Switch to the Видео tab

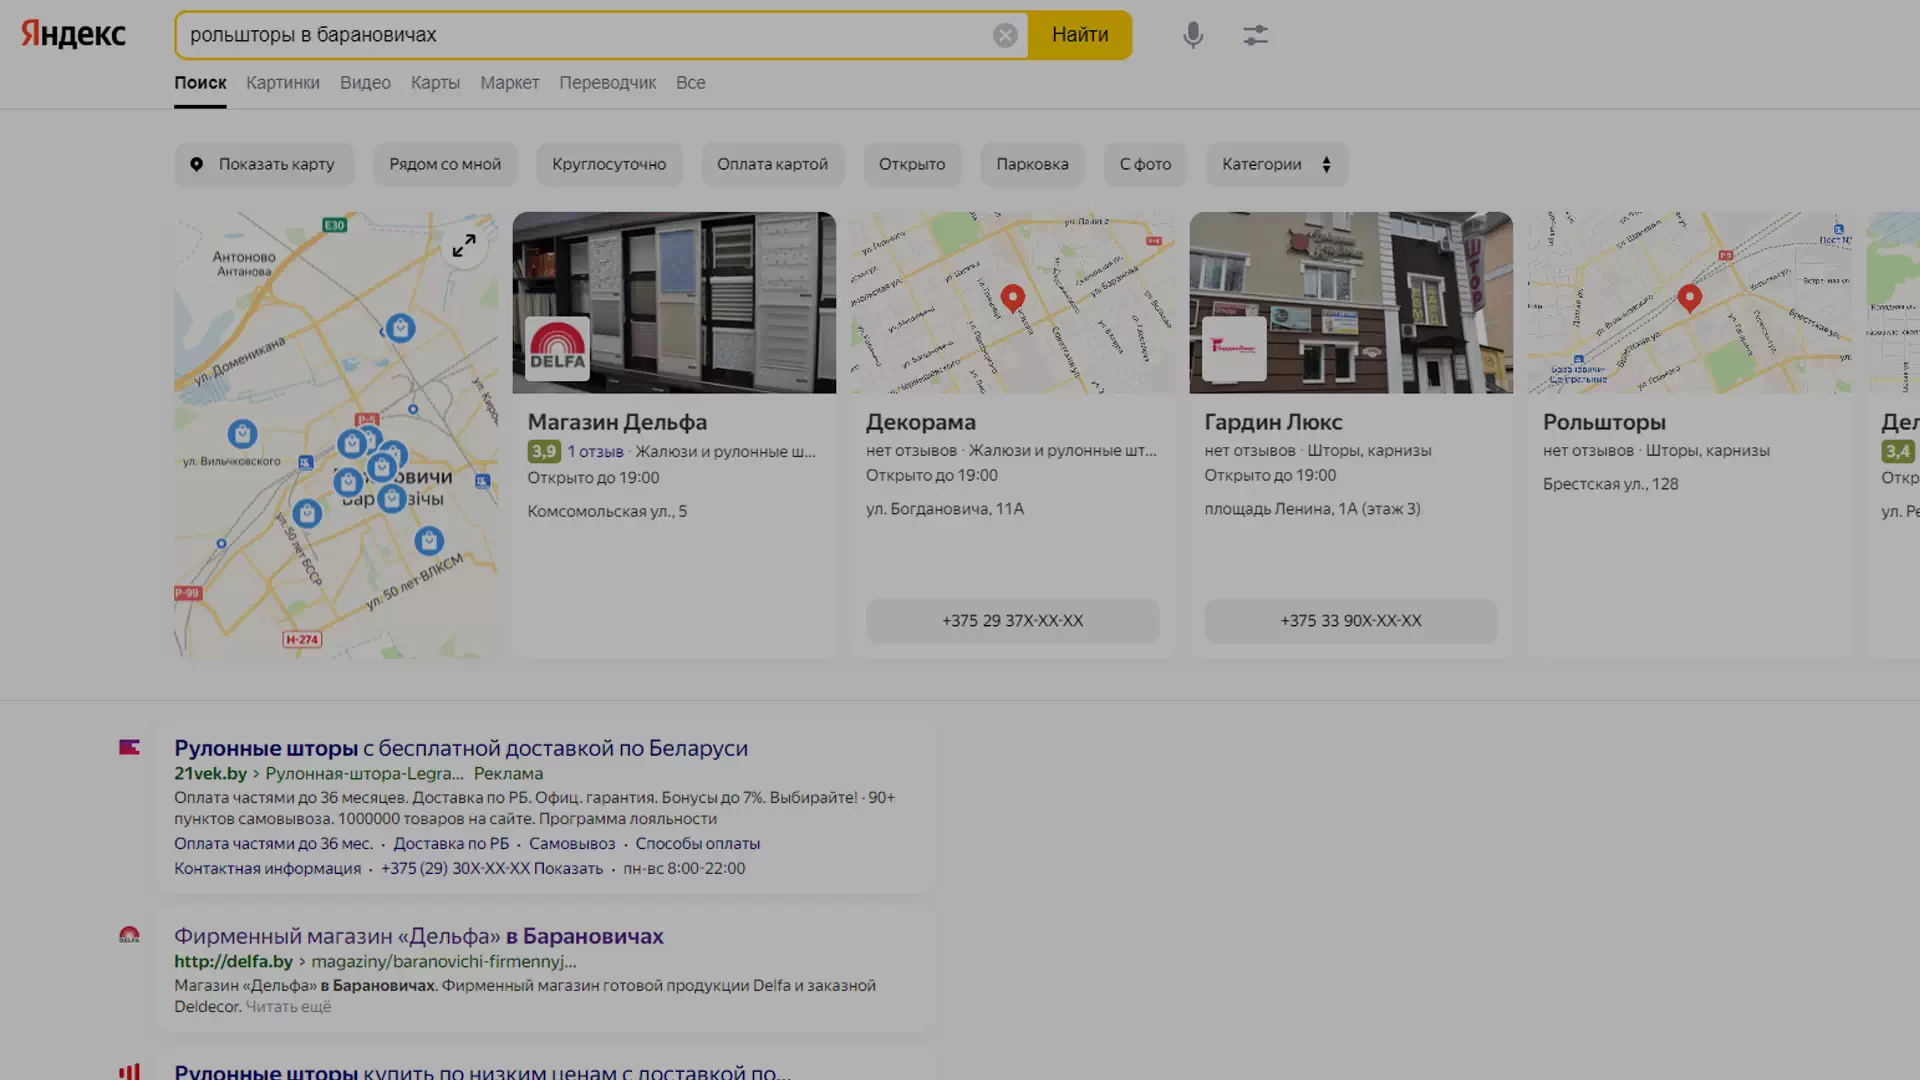(x=365, y=83)
